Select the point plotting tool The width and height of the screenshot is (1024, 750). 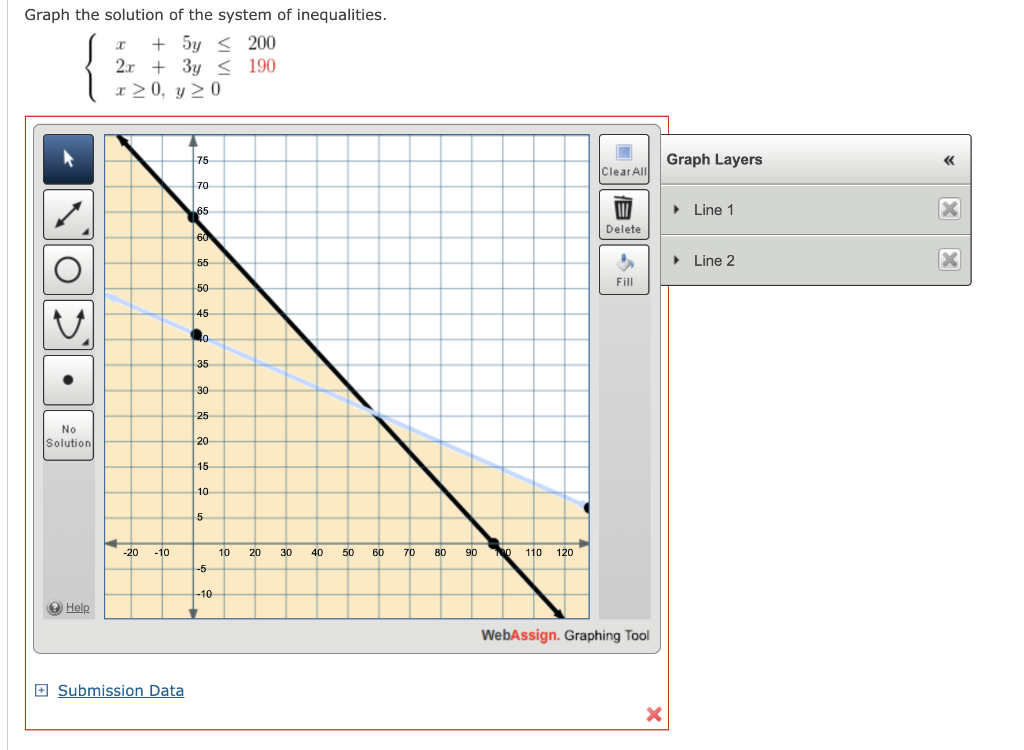point(68,379)
